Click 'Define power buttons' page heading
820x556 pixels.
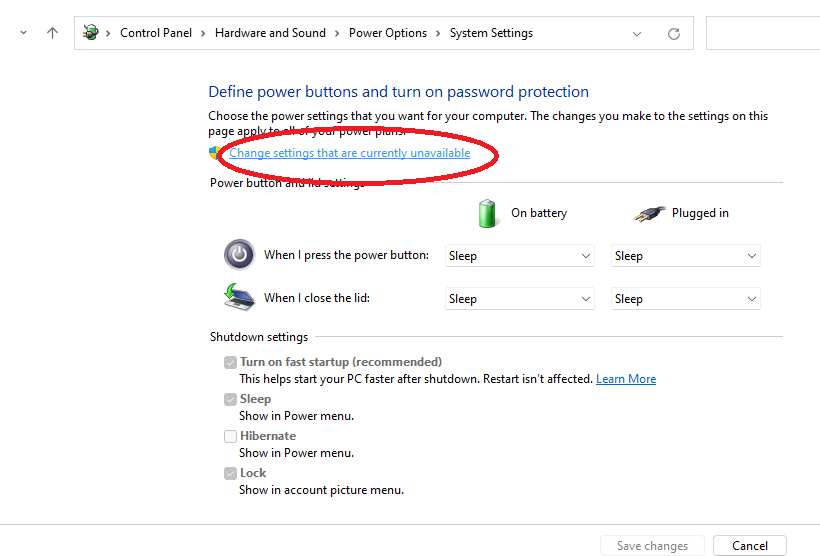pyautogui.click(x=398, y=92)
